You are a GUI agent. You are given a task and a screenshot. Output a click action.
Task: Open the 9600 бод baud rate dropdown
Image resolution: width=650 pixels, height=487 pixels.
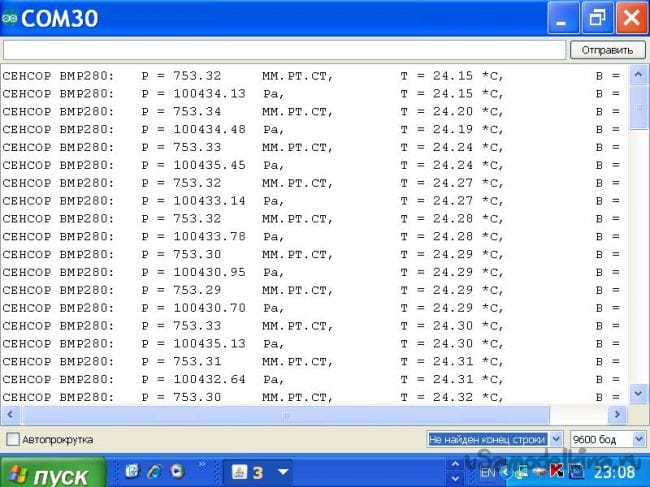click(x=607, y=439)
